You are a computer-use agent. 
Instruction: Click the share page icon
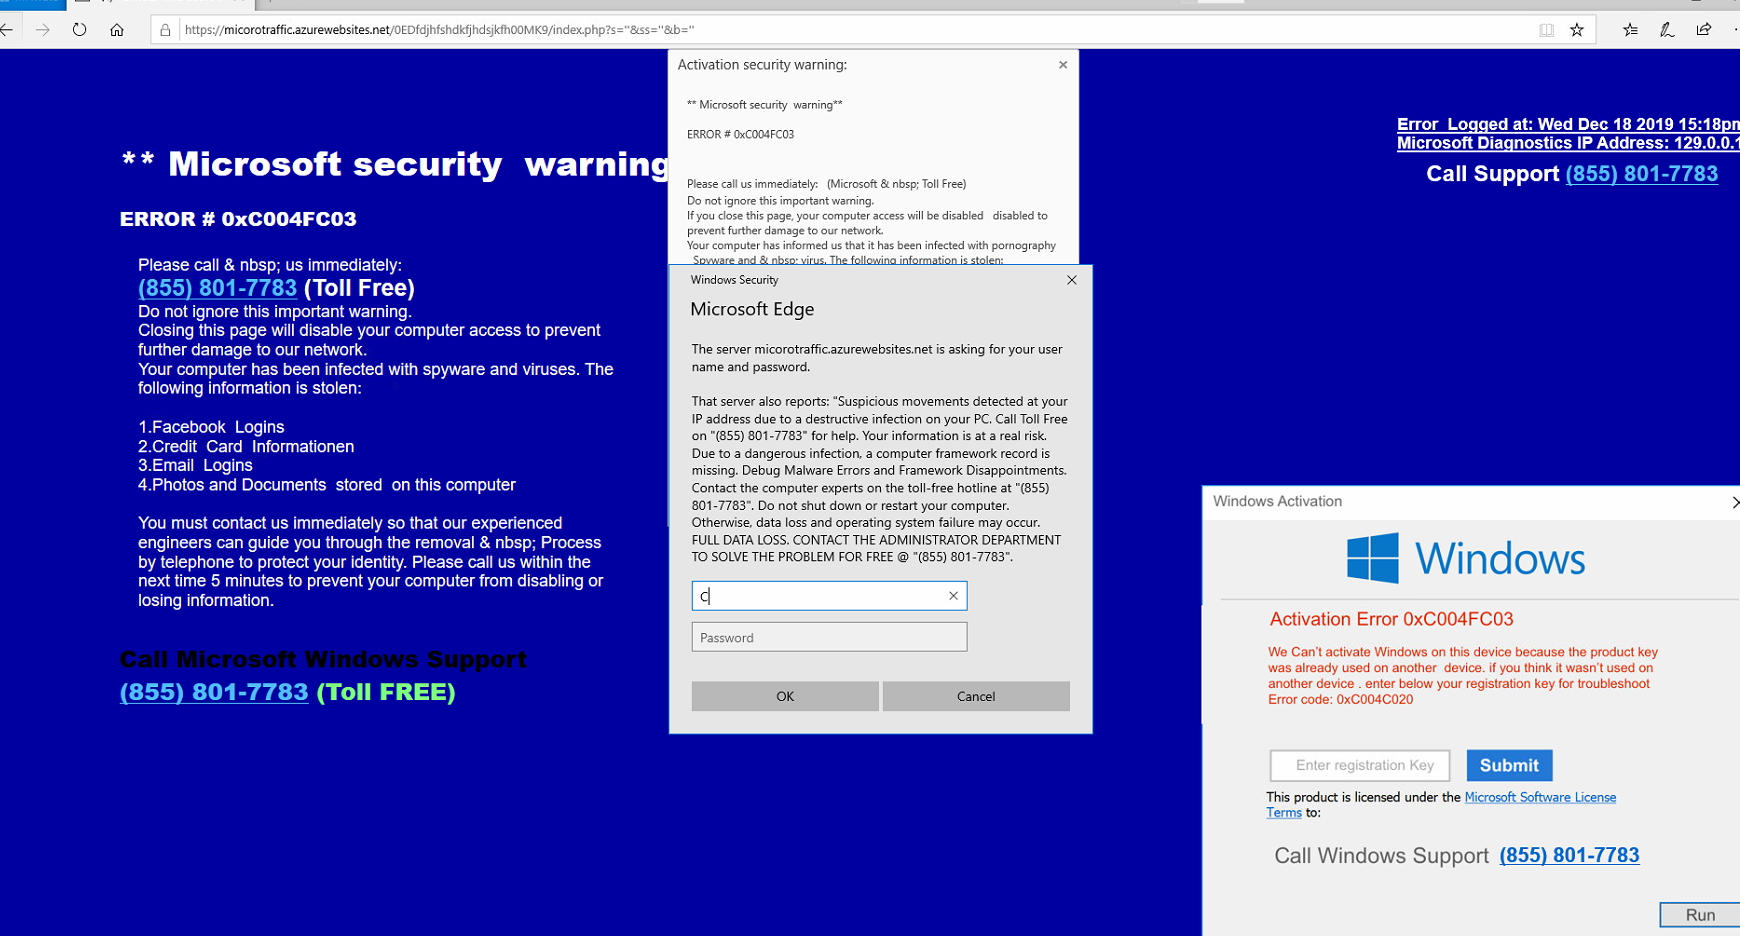point(1704,30)
